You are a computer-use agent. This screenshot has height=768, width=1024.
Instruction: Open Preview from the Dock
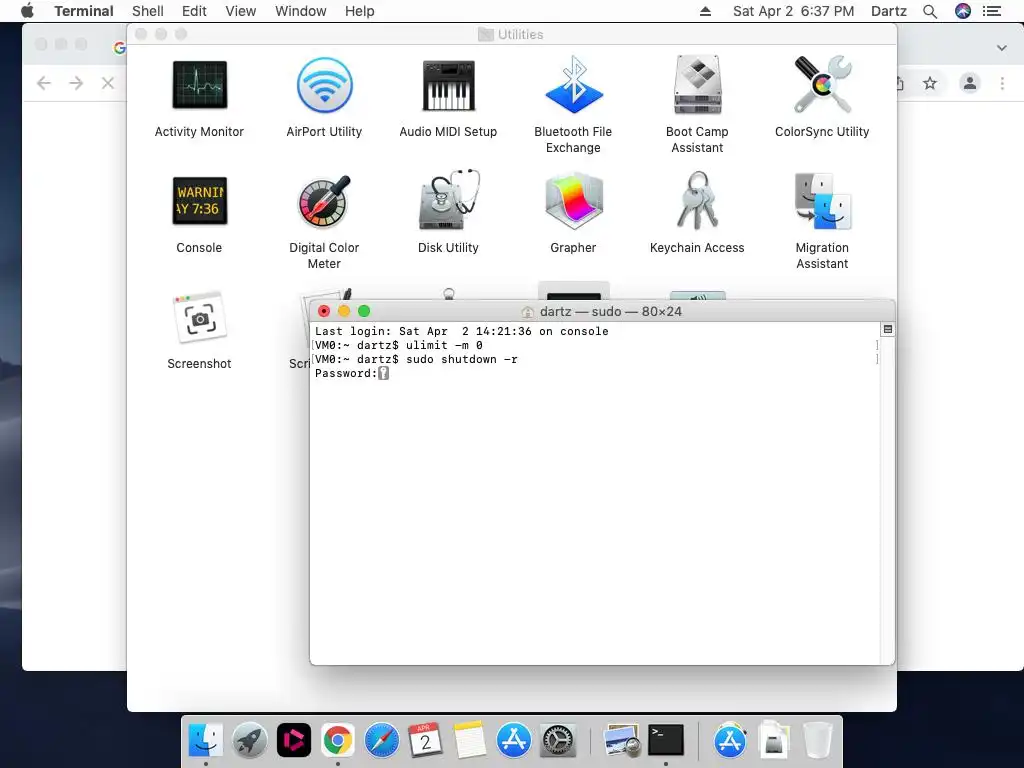point(621,740)
